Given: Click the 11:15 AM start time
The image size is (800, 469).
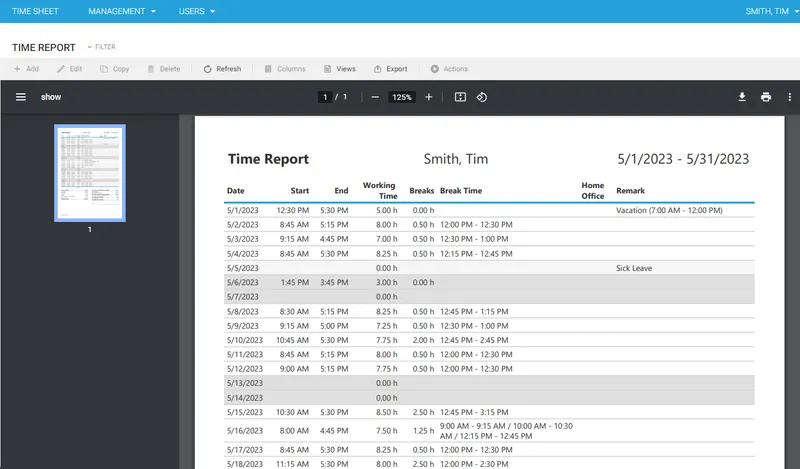Looking at the screenshot, I should coord(293,464).
